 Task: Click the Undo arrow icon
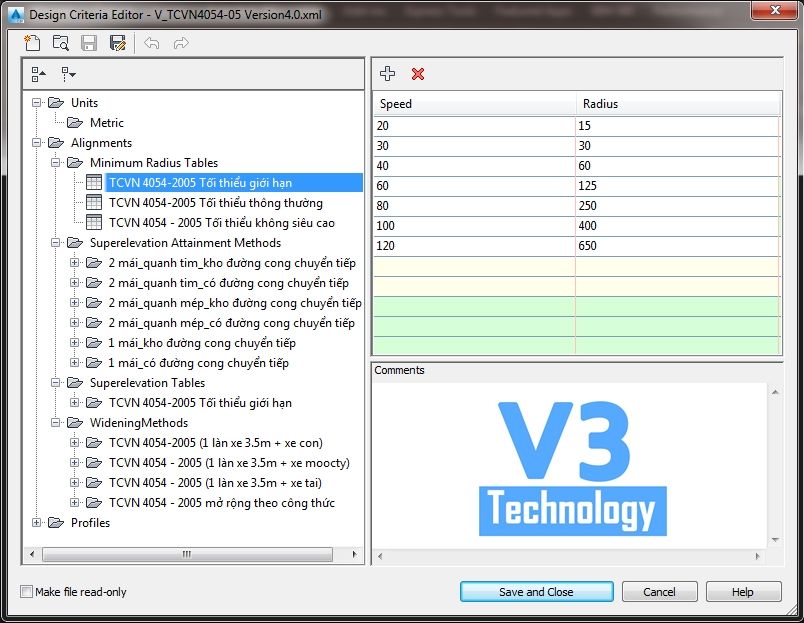(x=151, y=43)
